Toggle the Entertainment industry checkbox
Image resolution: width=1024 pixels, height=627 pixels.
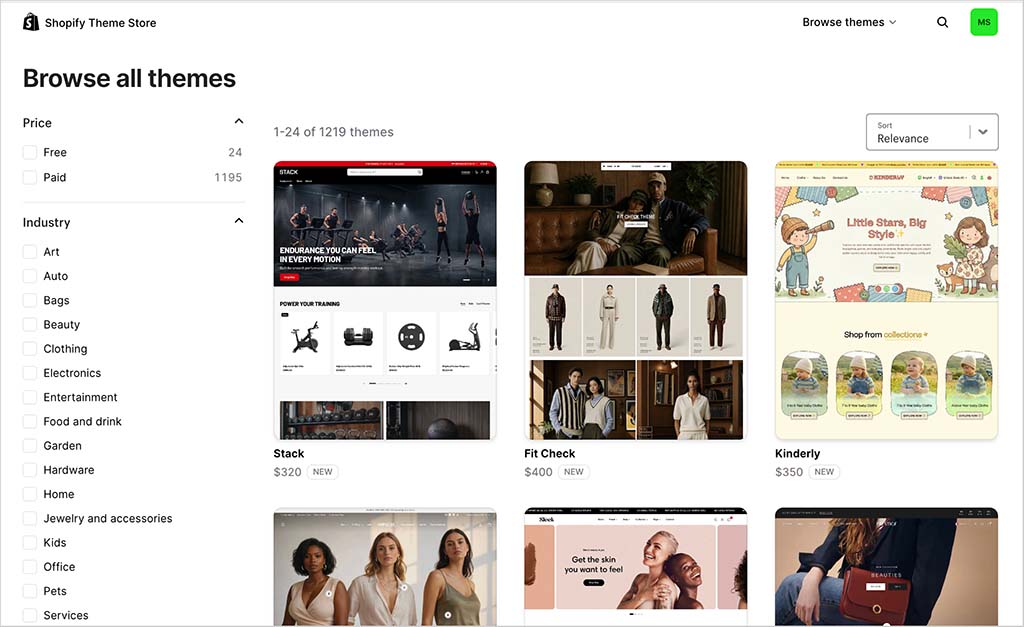click(x=30, y=396)
